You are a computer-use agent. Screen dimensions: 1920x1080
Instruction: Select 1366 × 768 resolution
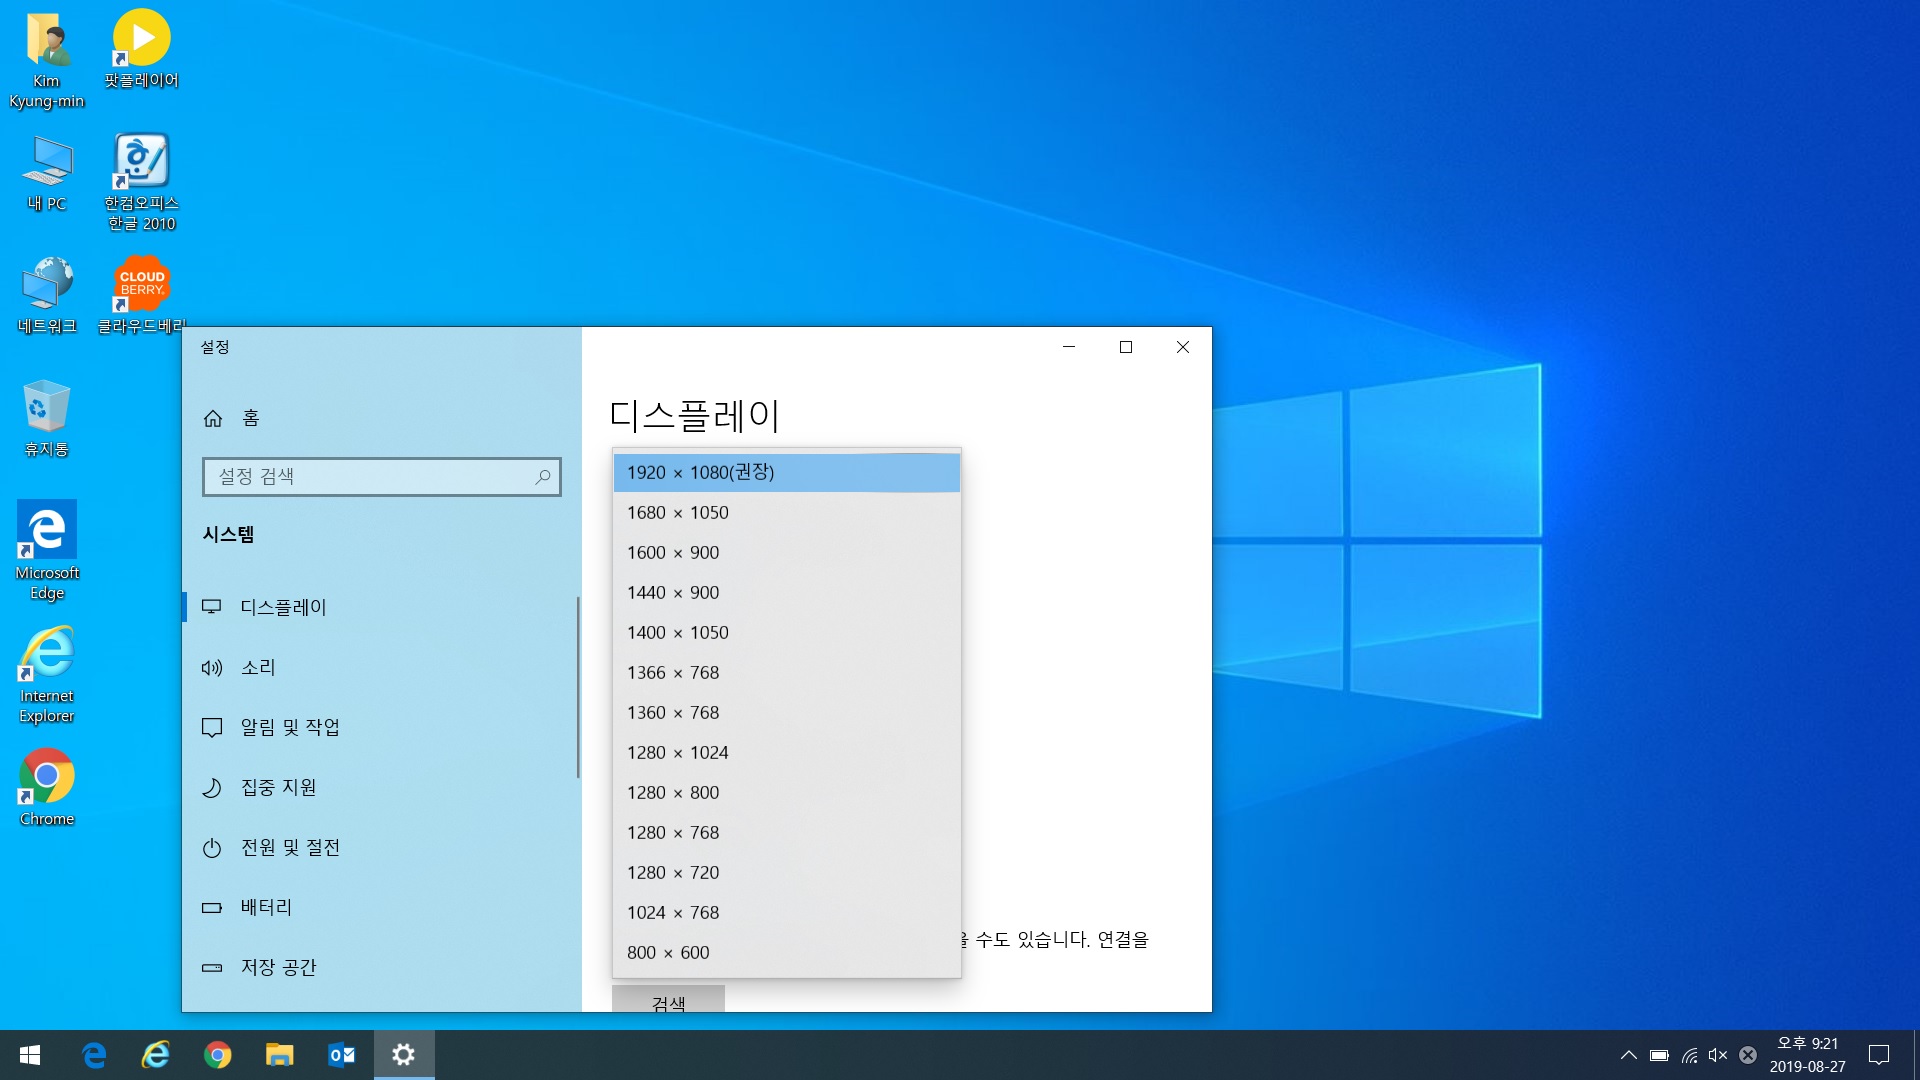click(x=787, y=672)
